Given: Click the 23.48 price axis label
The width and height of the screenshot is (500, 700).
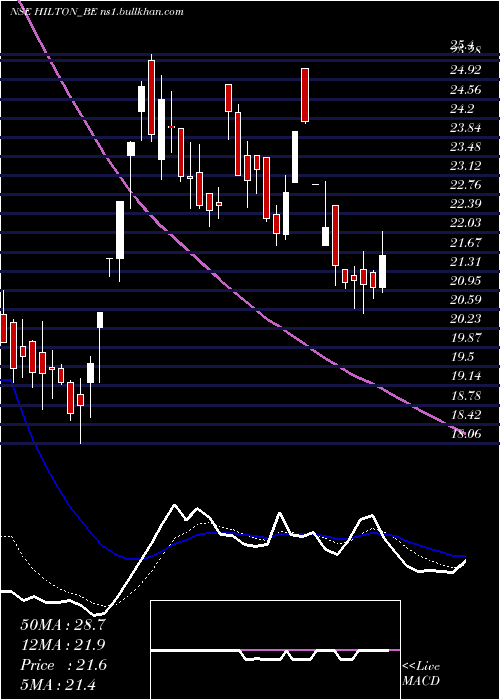Looking at the screenshot, I should 466,147.
